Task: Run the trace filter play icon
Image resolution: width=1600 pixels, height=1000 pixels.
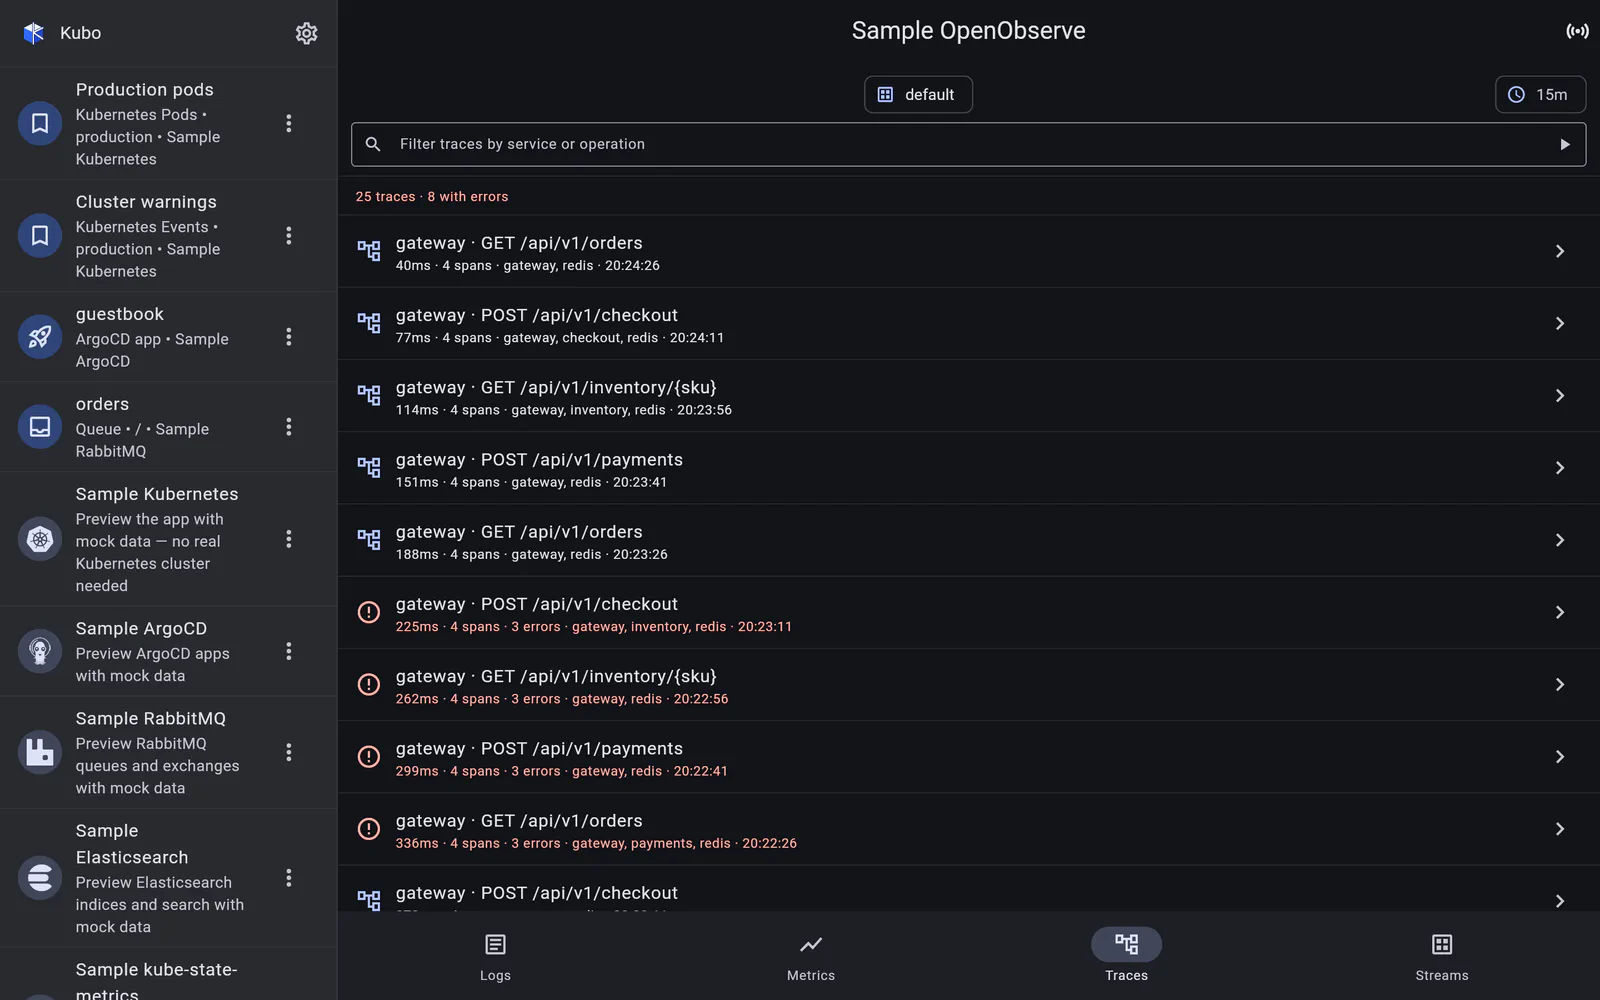Action: (x=1564, y=144)
